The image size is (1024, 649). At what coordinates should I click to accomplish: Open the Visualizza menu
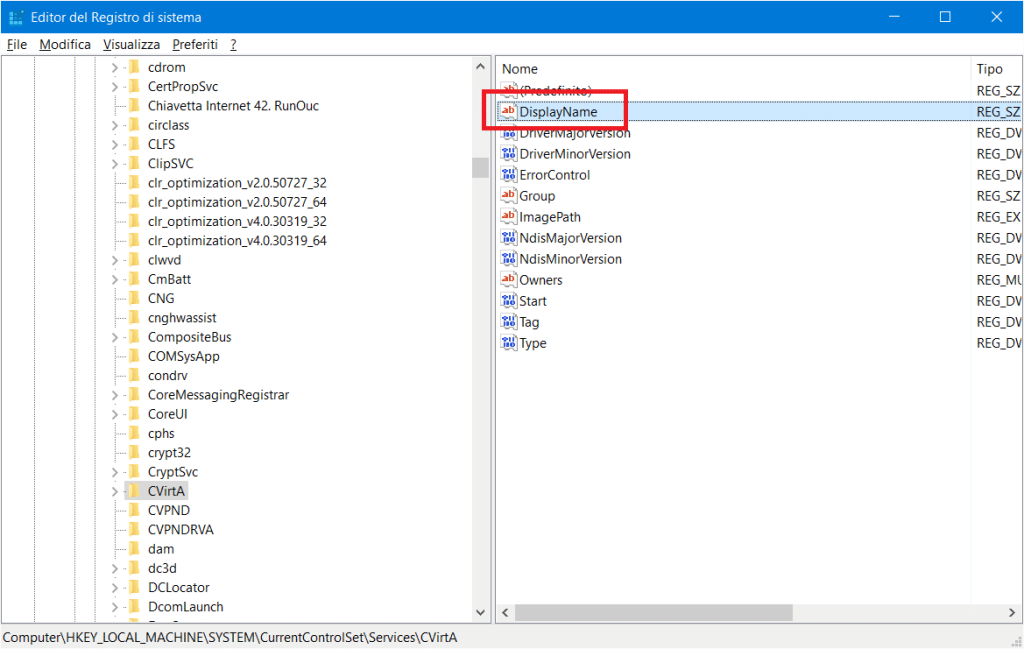(131, 44)
